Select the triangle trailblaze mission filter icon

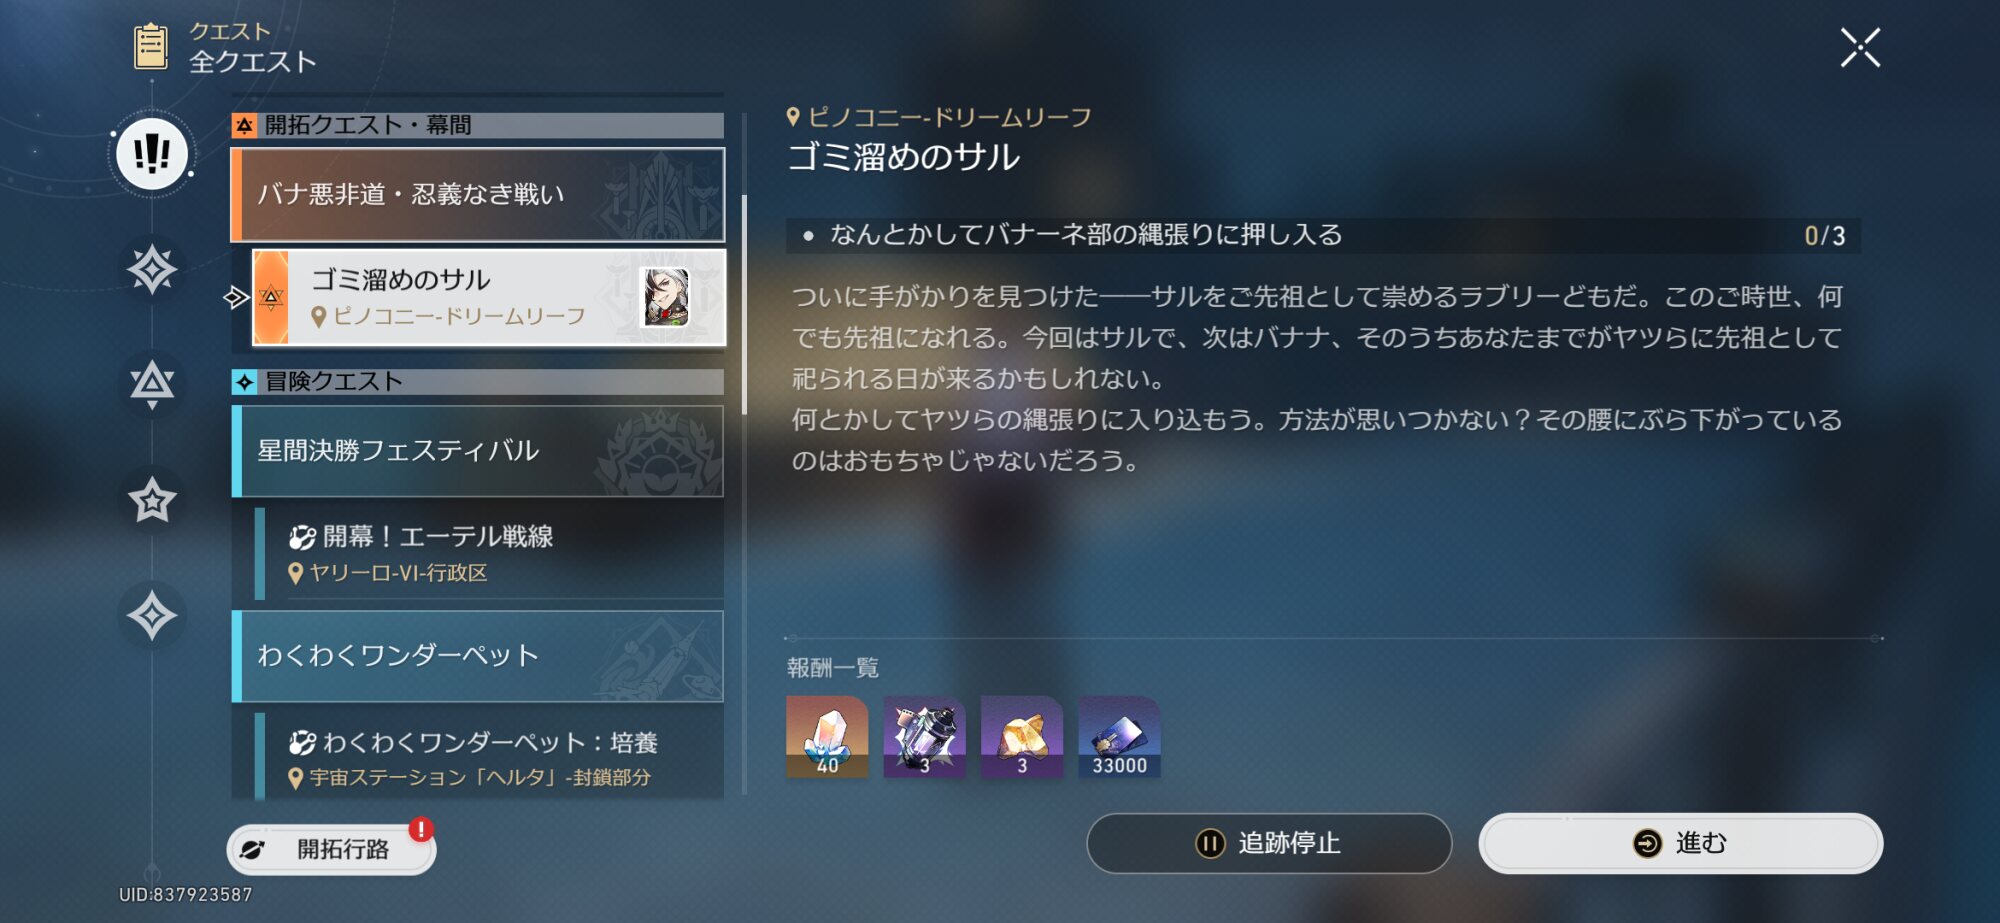tap(152, 384)
